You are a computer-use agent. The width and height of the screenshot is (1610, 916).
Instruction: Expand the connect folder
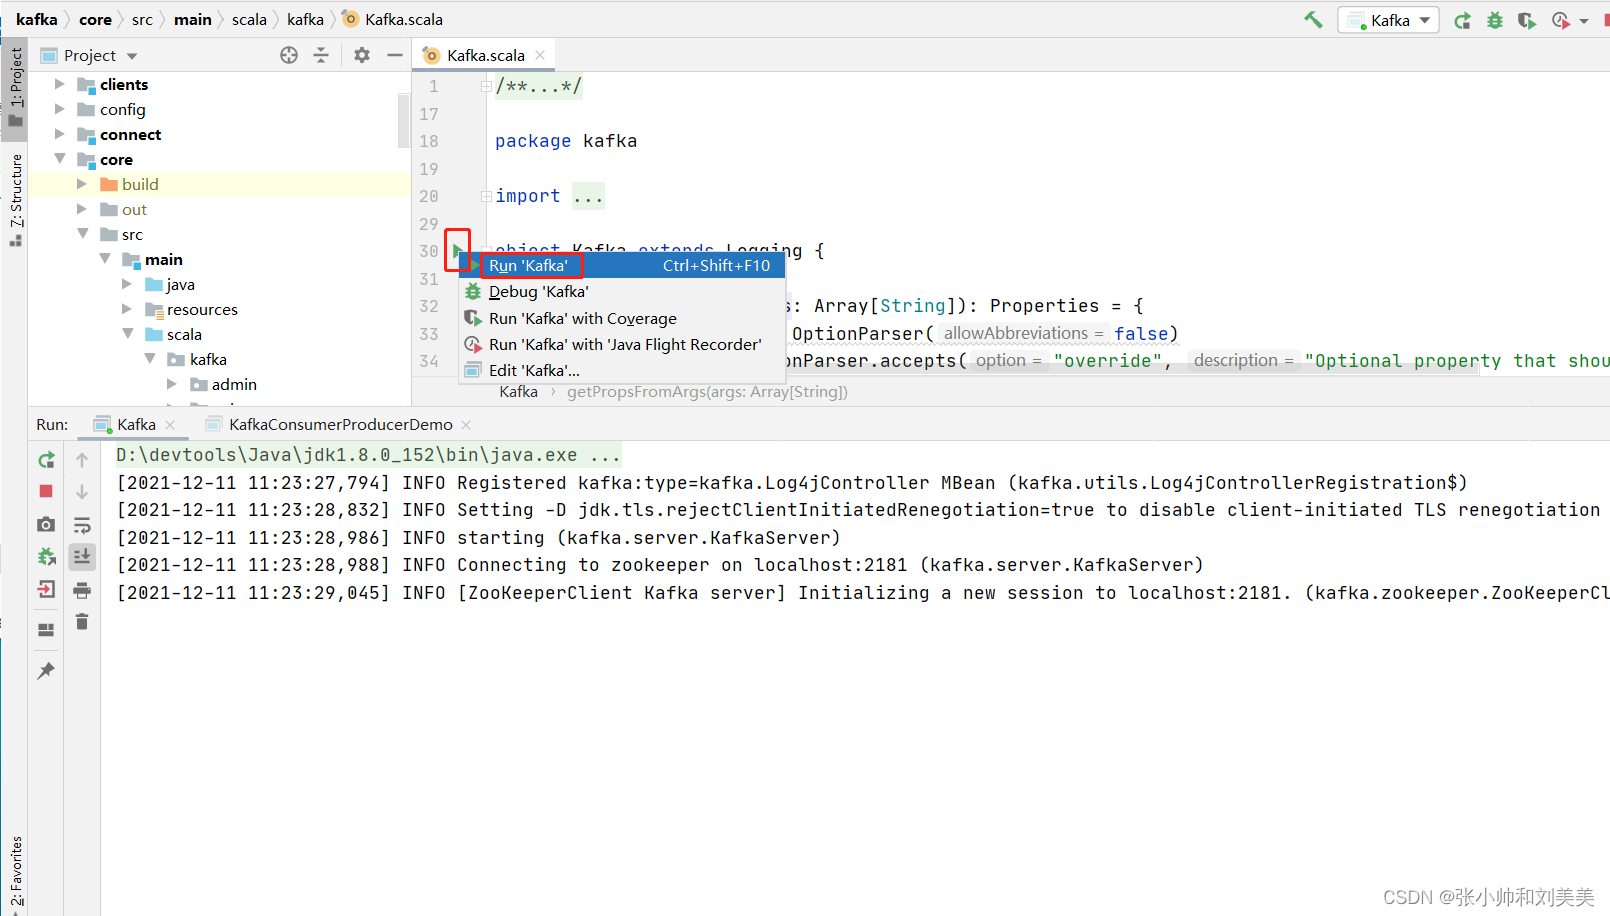59,134
